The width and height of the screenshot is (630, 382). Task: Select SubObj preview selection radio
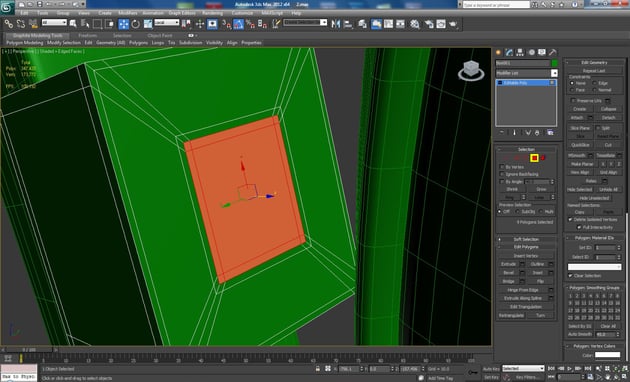518,211
